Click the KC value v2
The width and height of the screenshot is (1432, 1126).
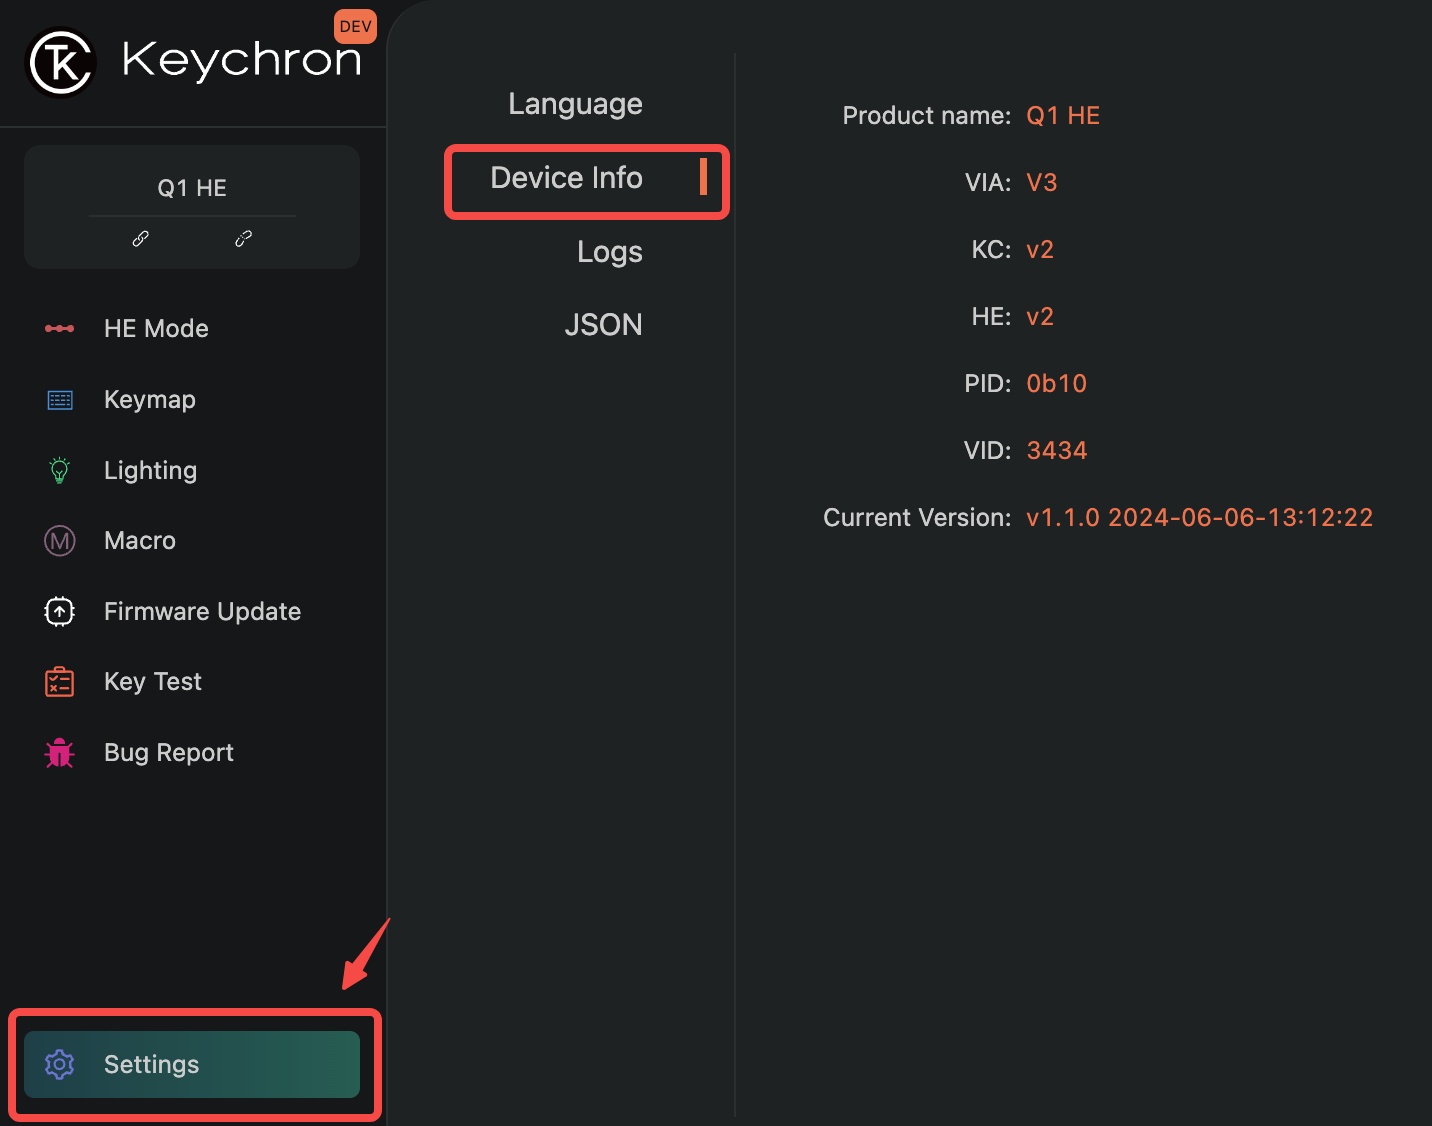pos(1040,250)
